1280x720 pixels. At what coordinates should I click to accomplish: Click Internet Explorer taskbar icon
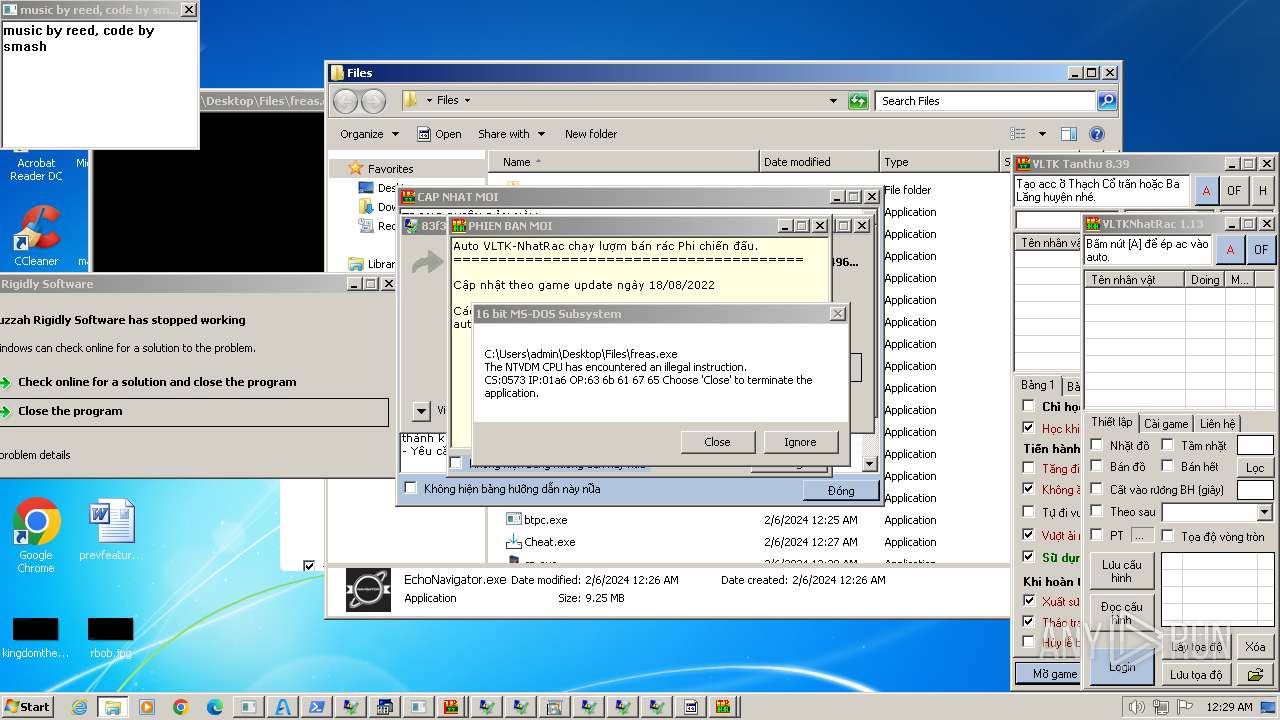click(79, 707)
